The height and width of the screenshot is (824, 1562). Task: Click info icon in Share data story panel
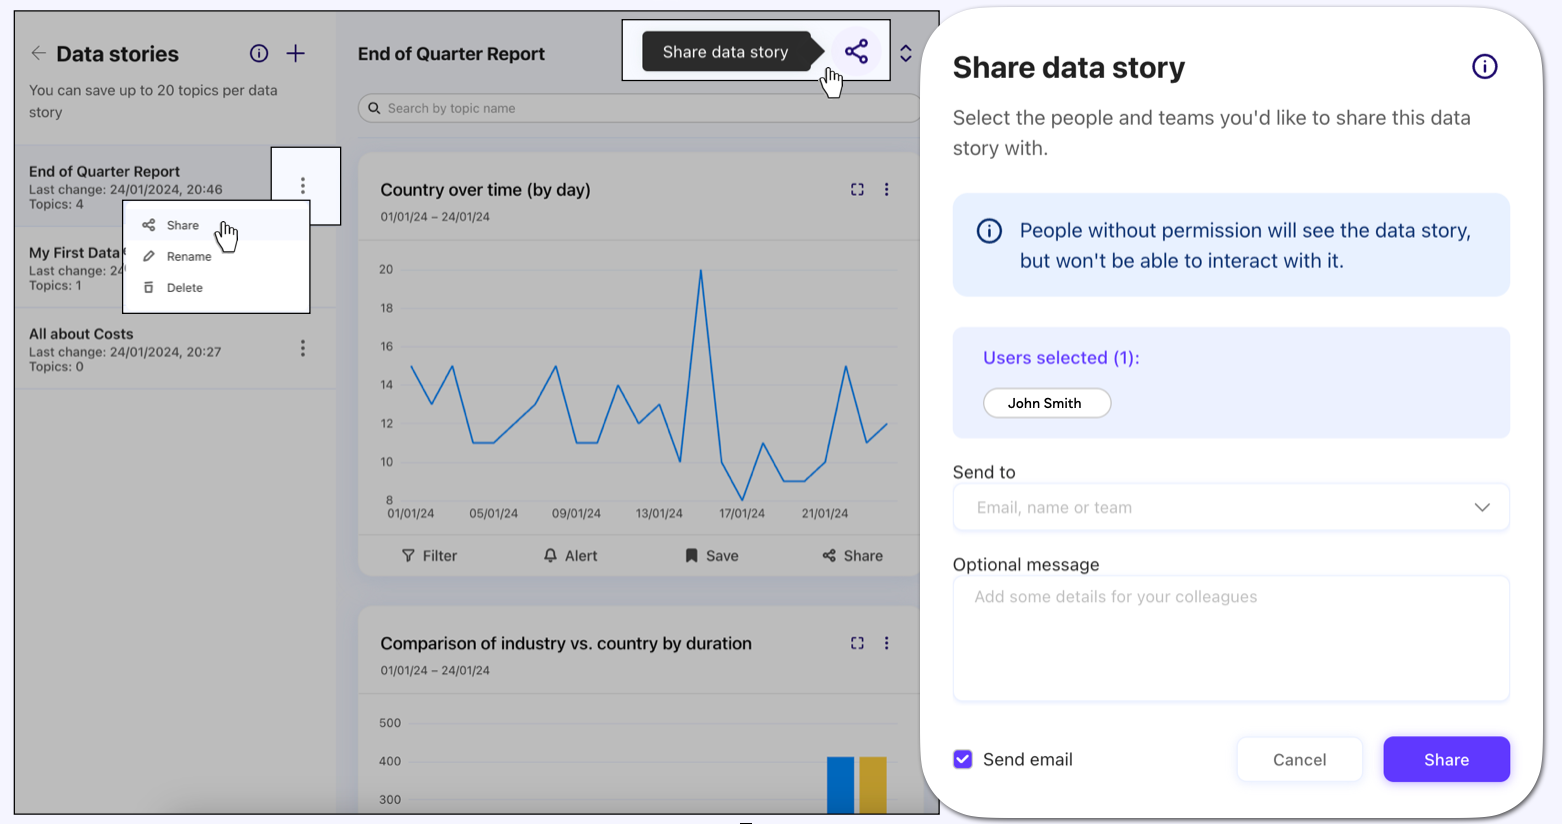(x=1484, y=67)
